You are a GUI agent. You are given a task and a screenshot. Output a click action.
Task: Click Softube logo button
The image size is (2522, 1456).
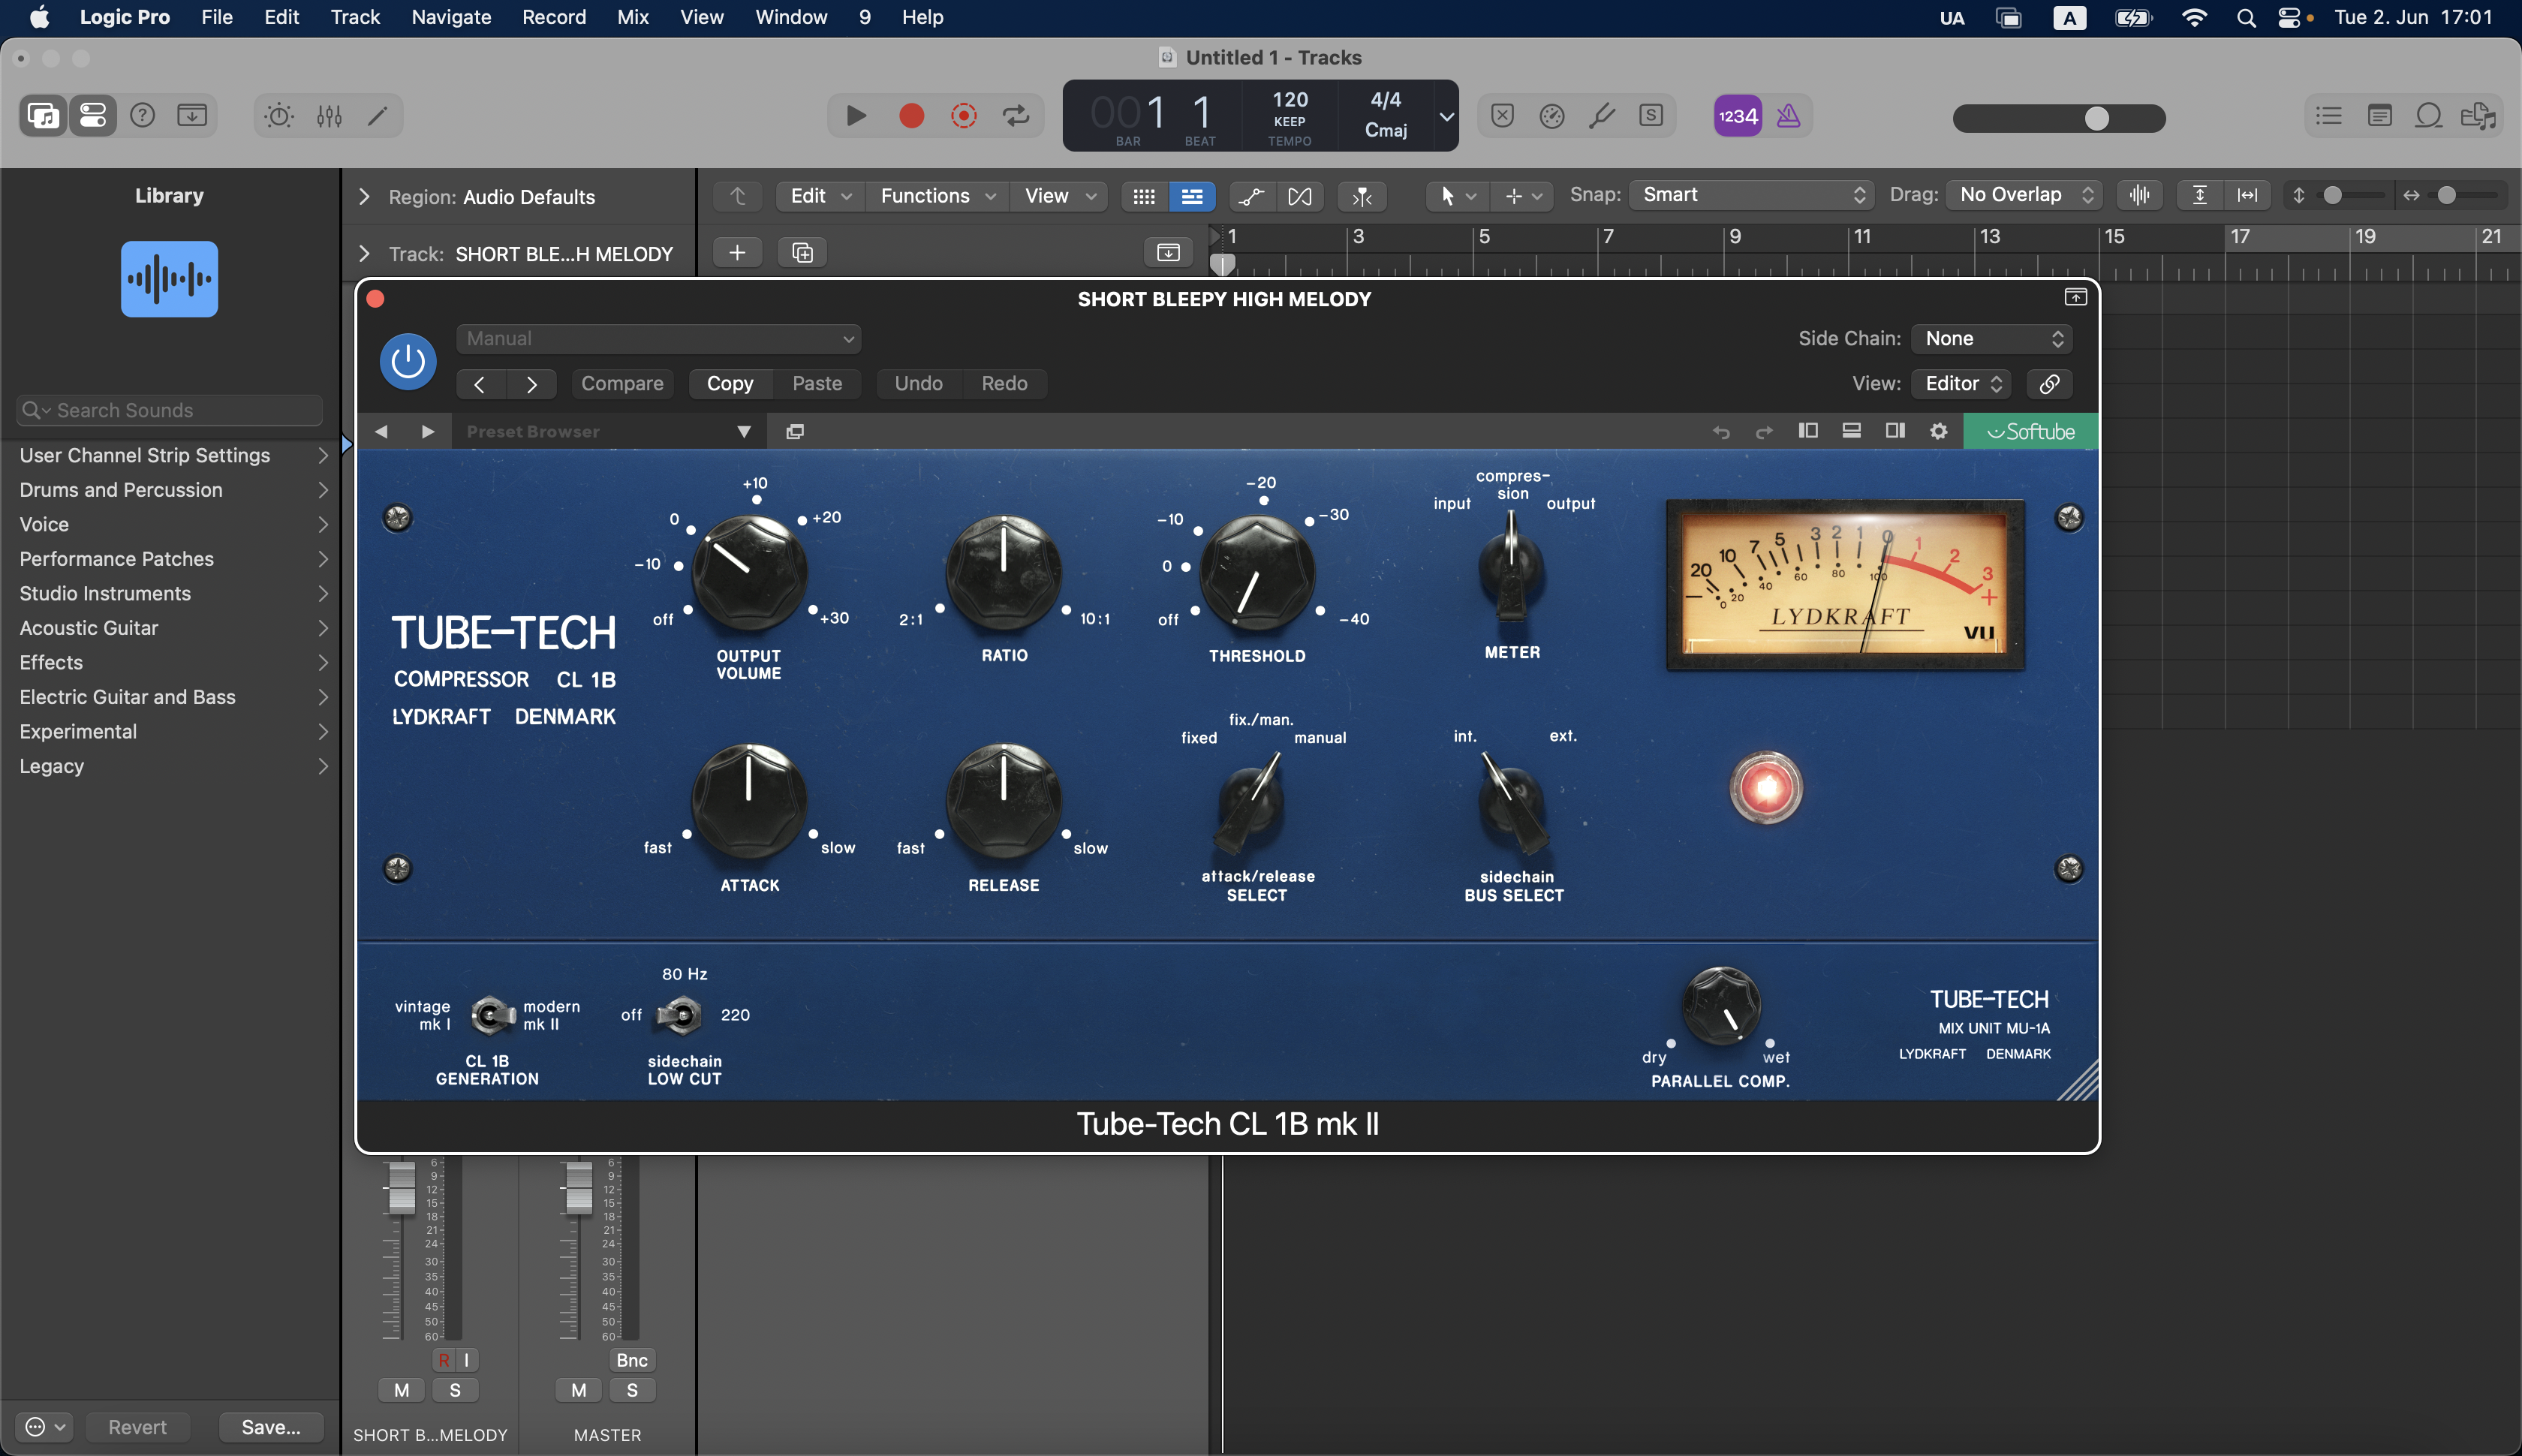pos(2030,431)
